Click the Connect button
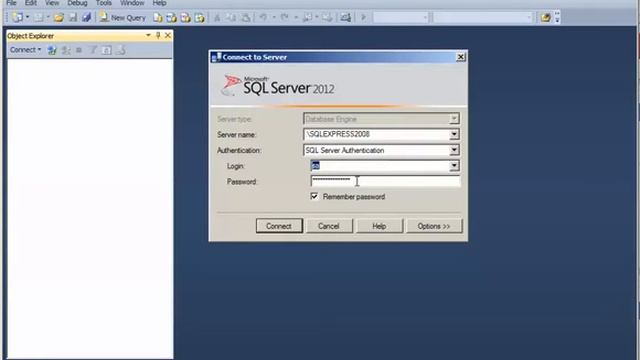 point(279,226)
